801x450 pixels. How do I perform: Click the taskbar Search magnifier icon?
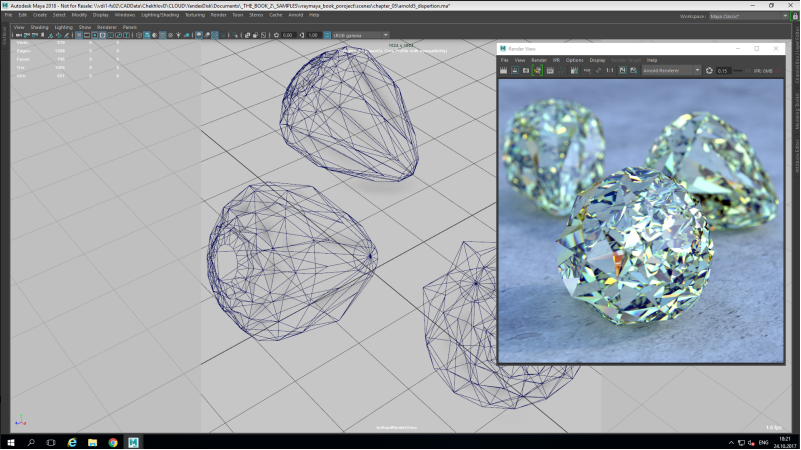click(x=31, y=442)
